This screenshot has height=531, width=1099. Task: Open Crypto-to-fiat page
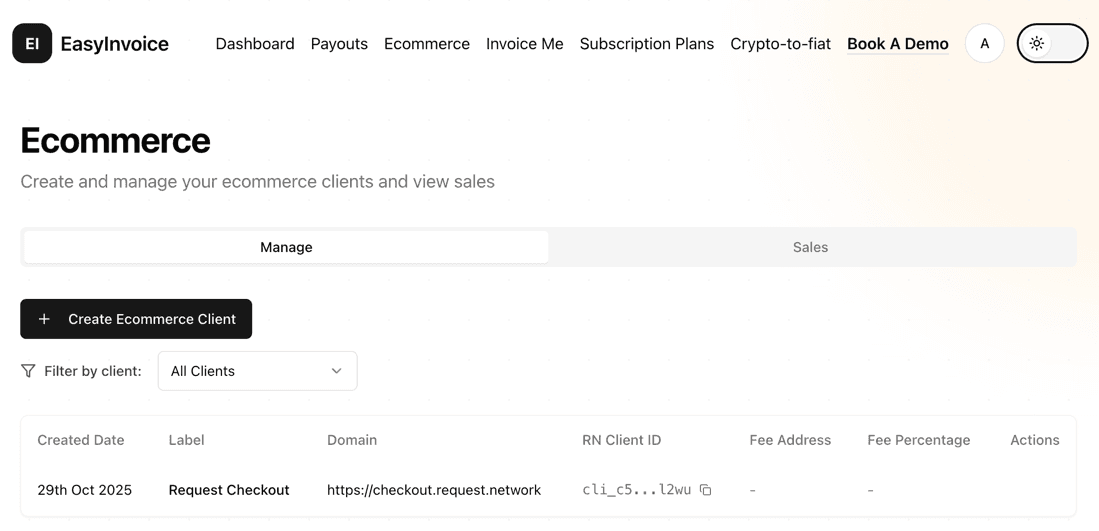click(780, 44)
